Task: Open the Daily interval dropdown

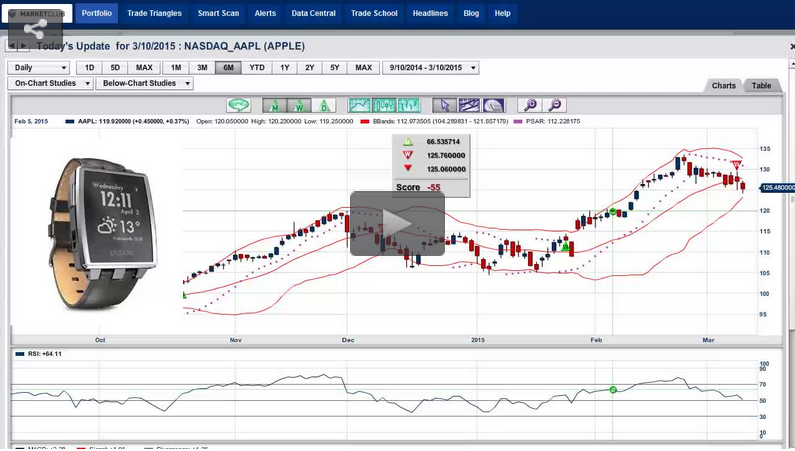Action: click(39, 67)
